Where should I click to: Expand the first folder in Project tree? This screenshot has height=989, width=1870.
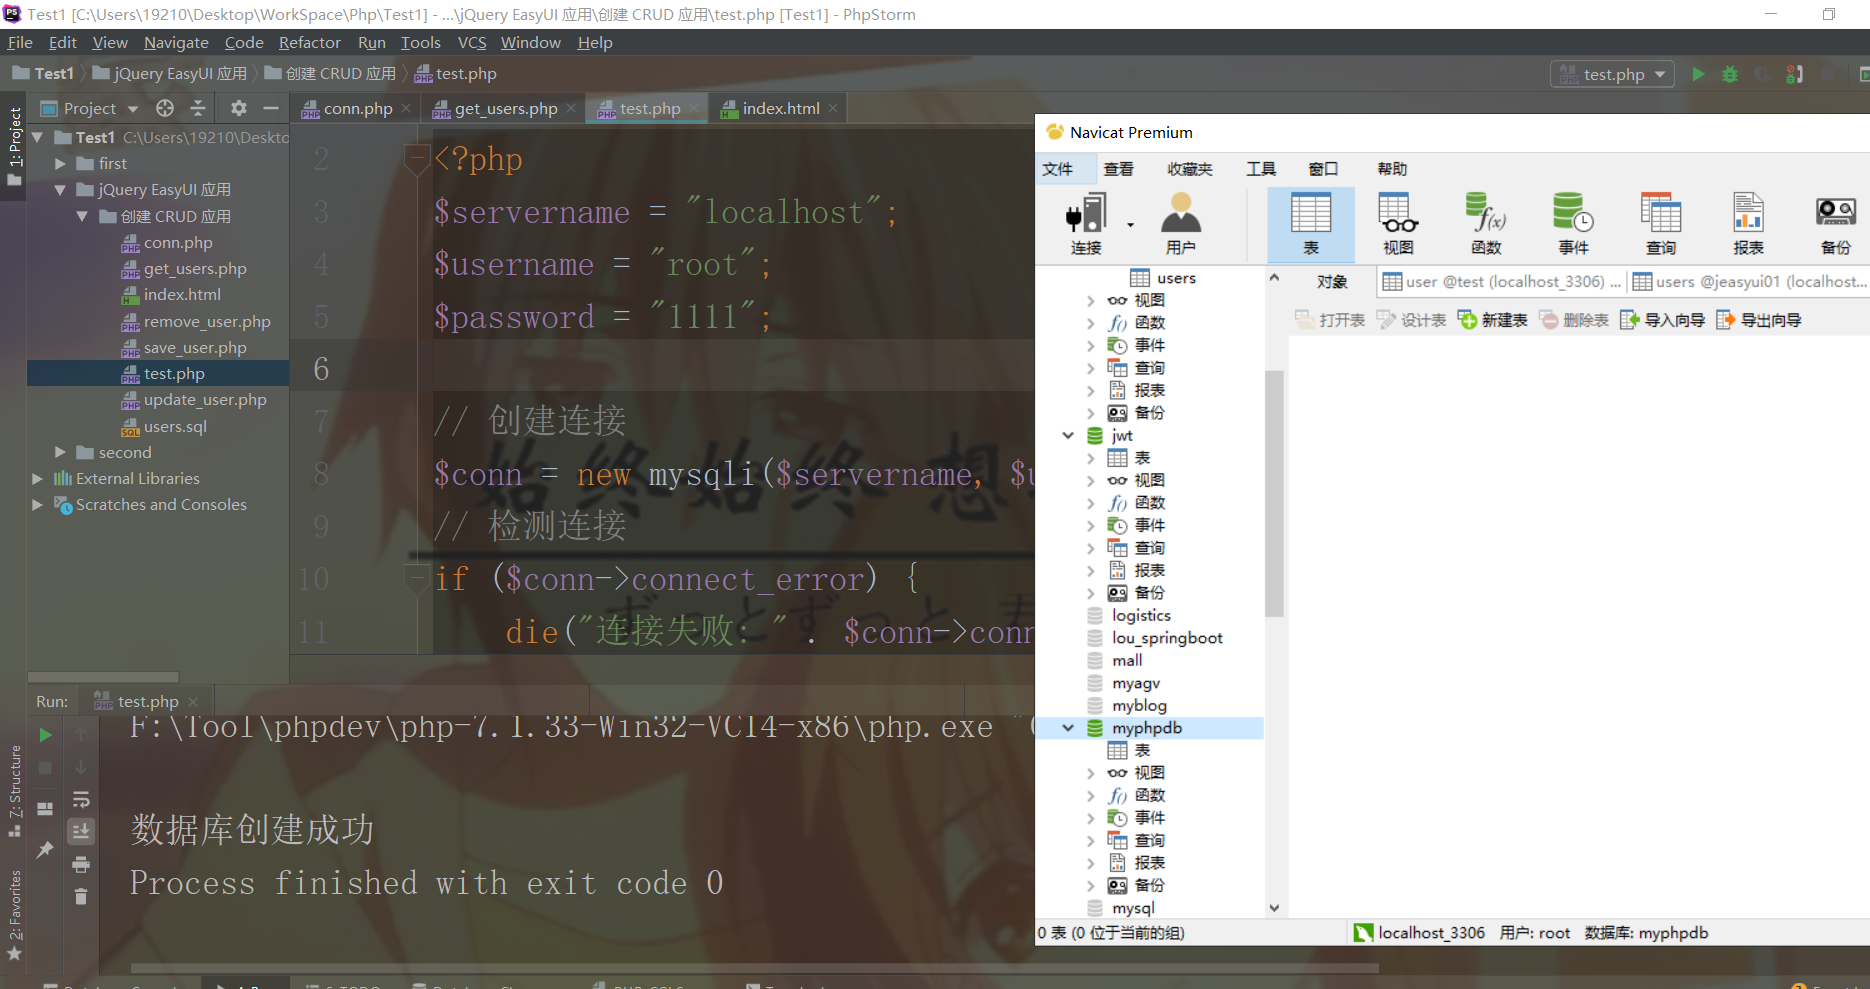(x=60, y=163)
